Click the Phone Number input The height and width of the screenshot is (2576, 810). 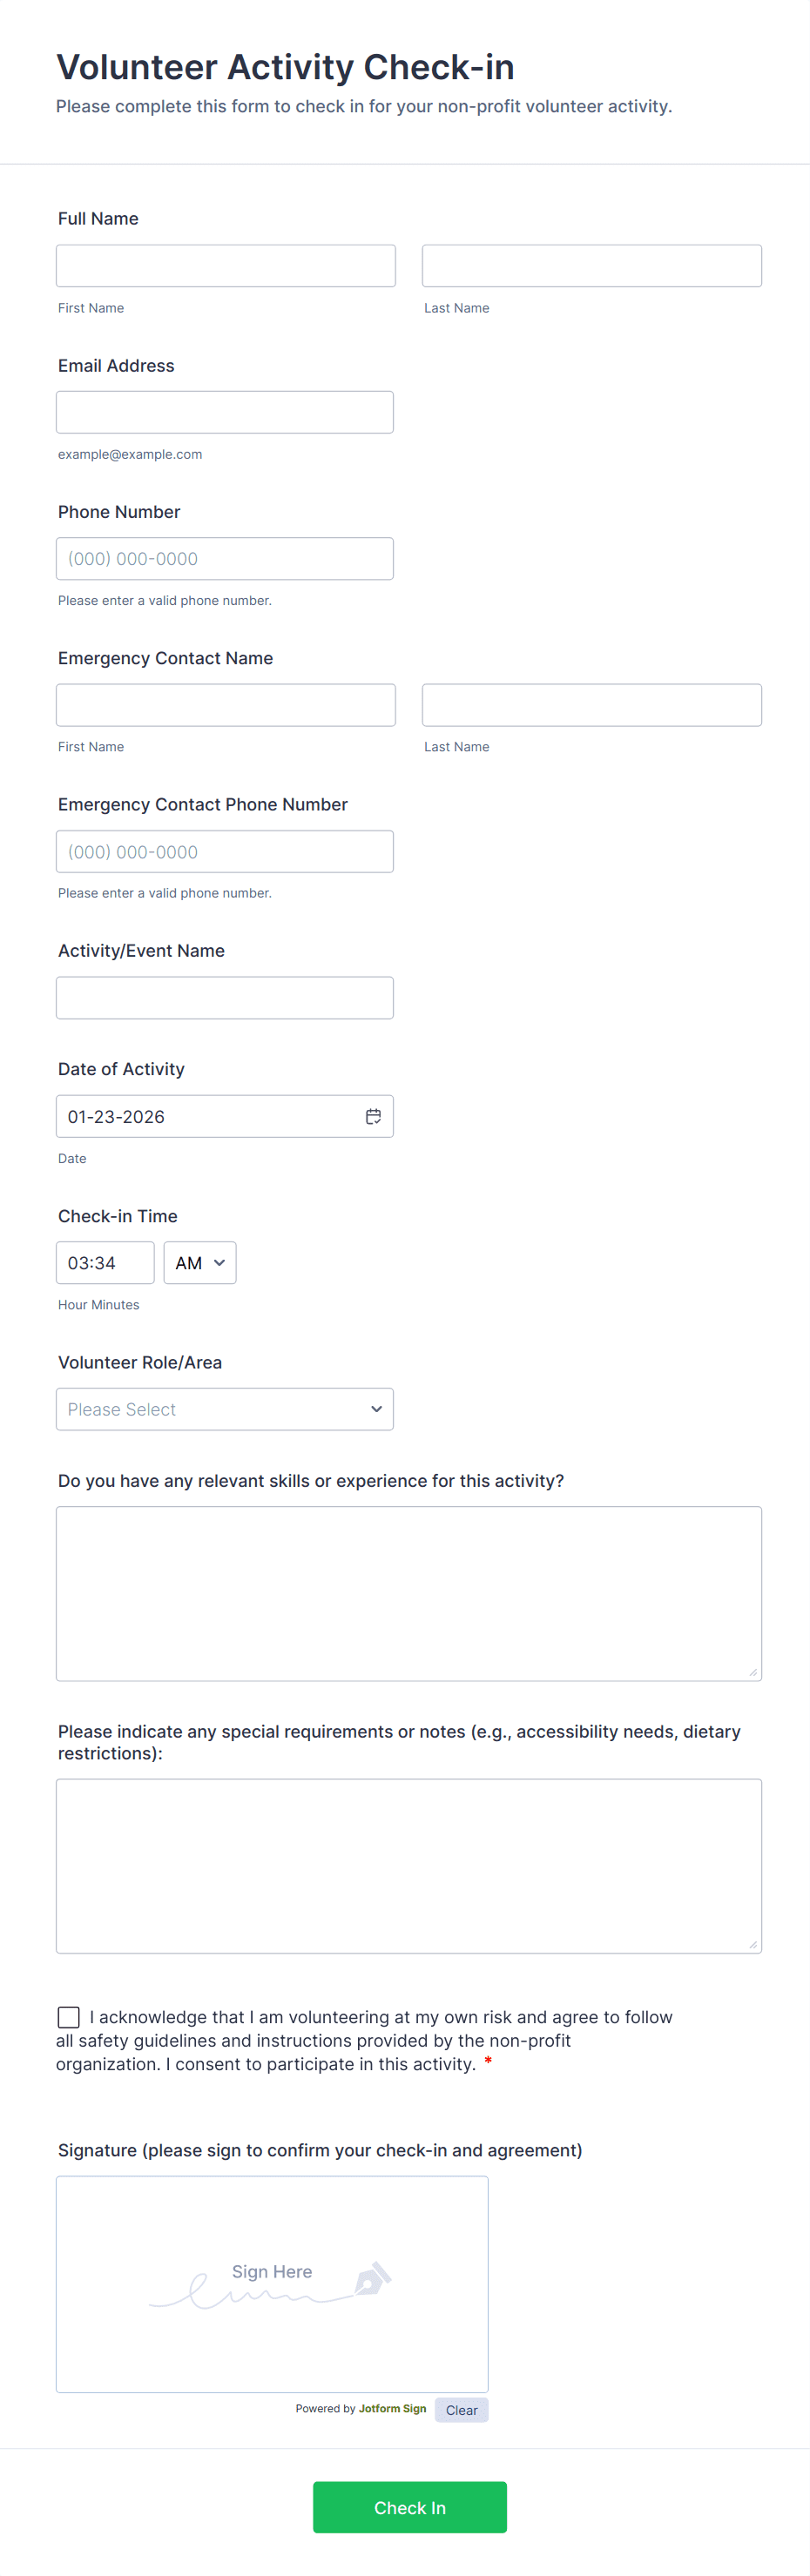click(x=225, y=558)
